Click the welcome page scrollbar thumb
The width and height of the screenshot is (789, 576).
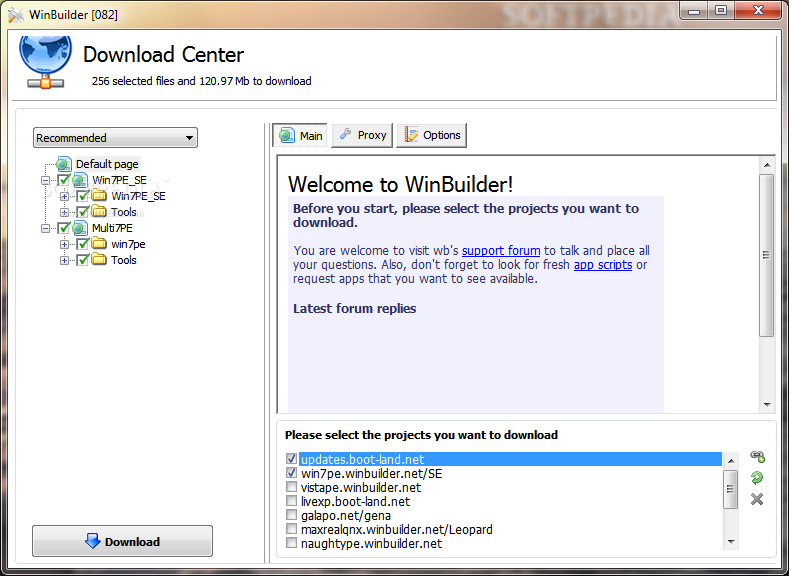766,255
